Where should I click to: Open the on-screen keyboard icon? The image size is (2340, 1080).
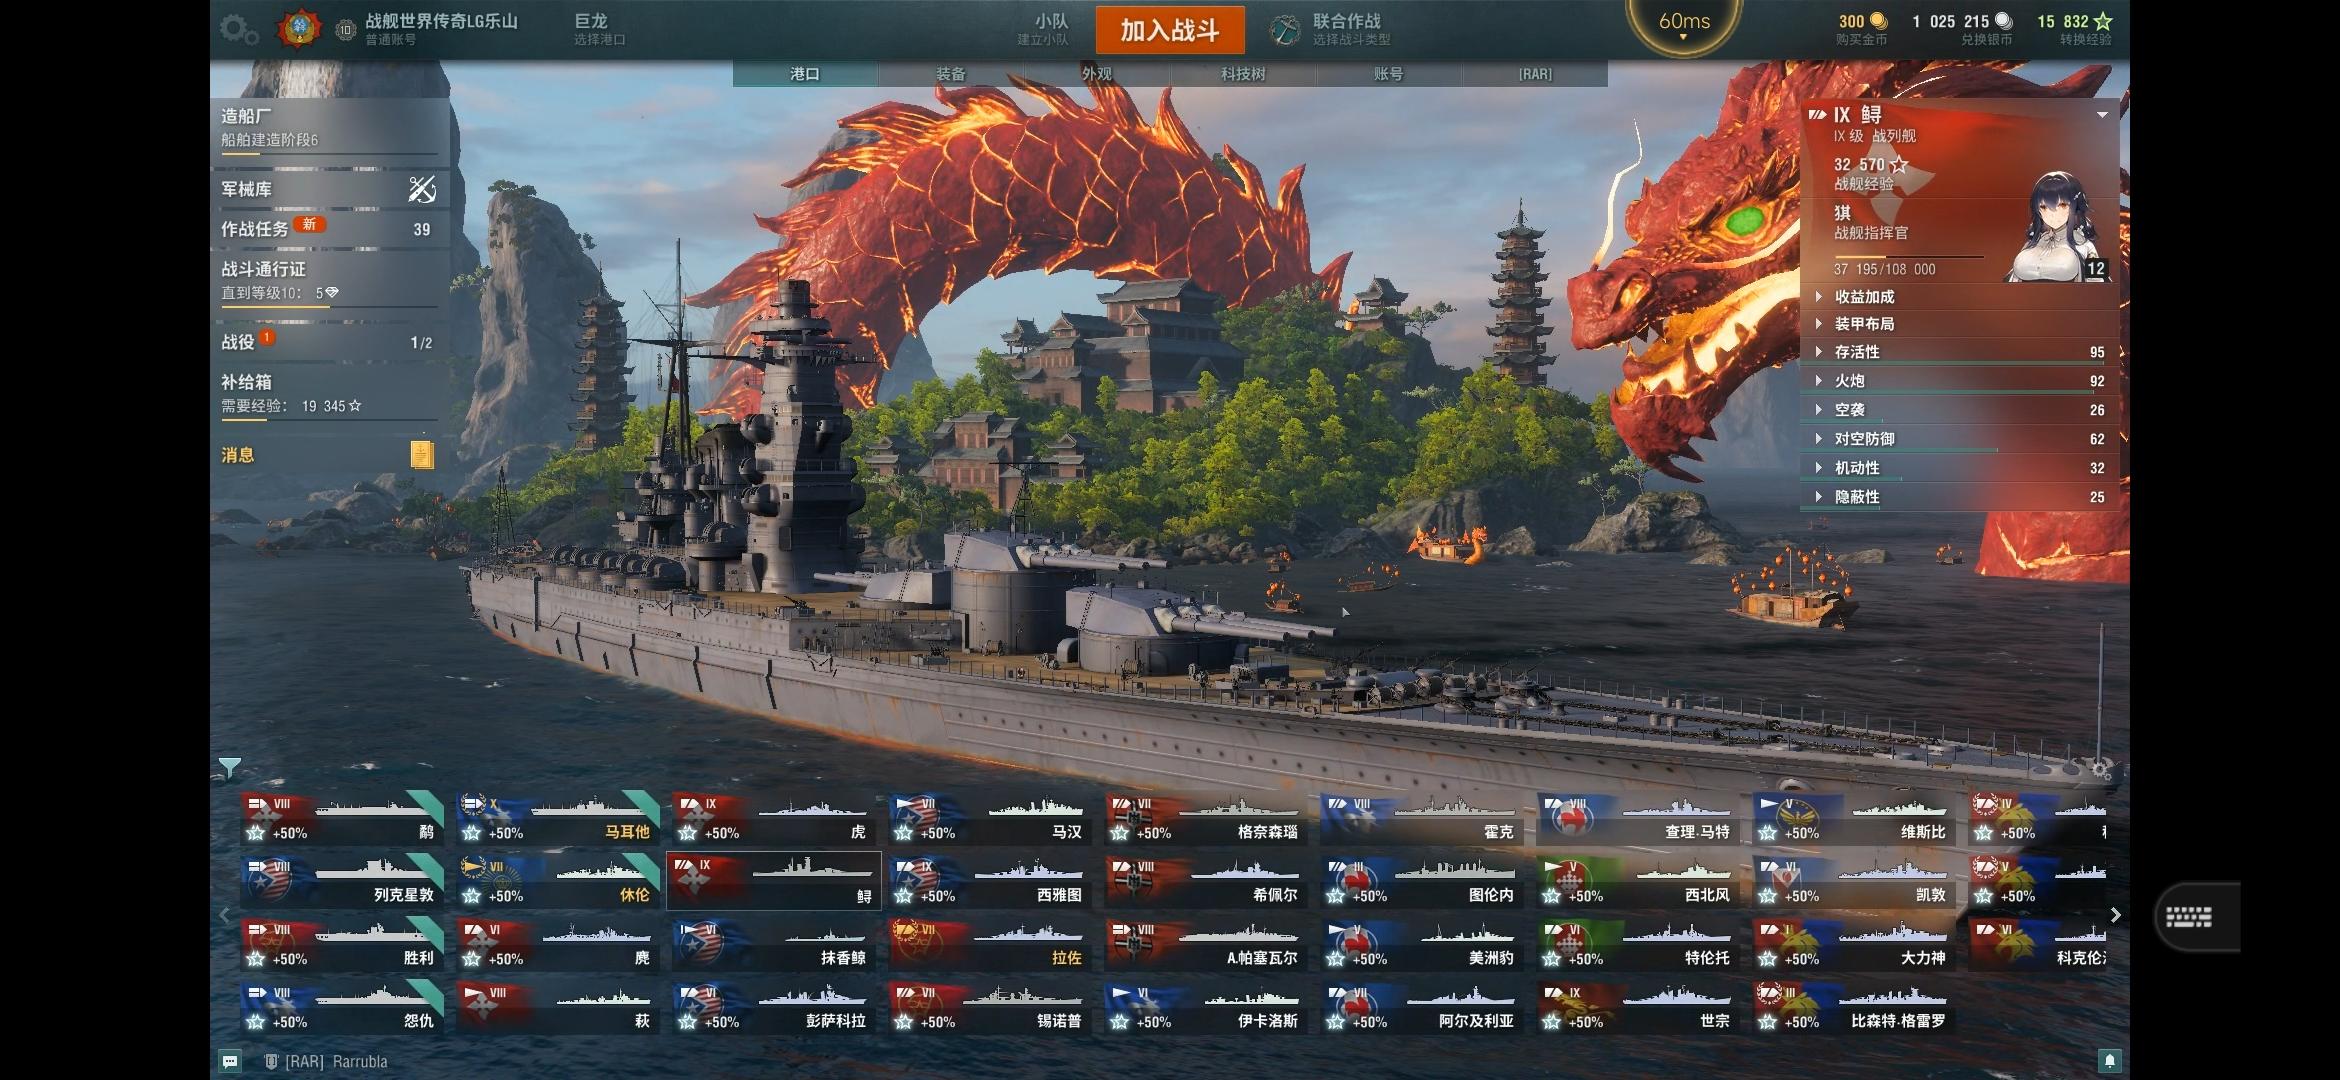(2189, 917)
